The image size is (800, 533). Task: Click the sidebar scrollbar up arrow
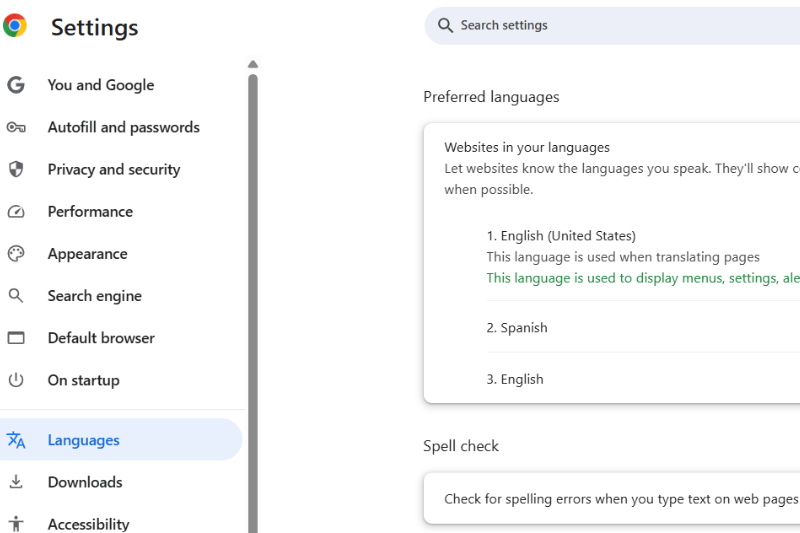coord(253,64)
